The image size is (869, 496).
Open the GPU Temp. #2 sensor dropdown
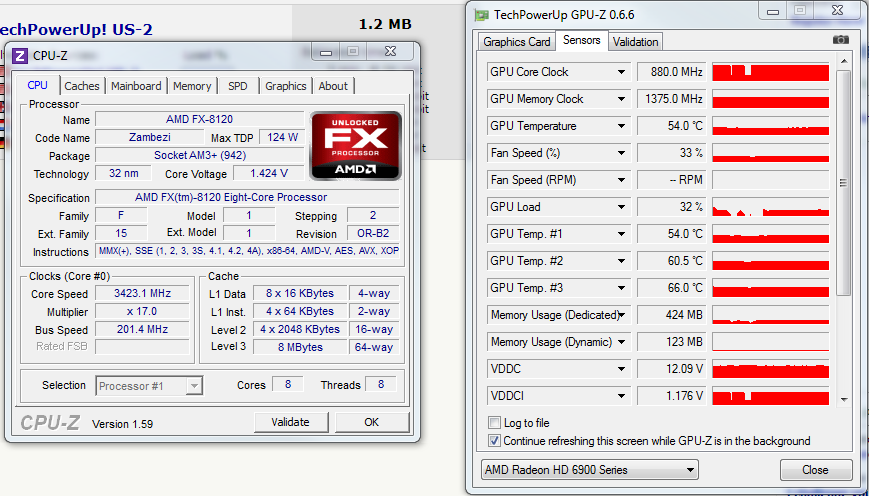[x=621, y=261]
